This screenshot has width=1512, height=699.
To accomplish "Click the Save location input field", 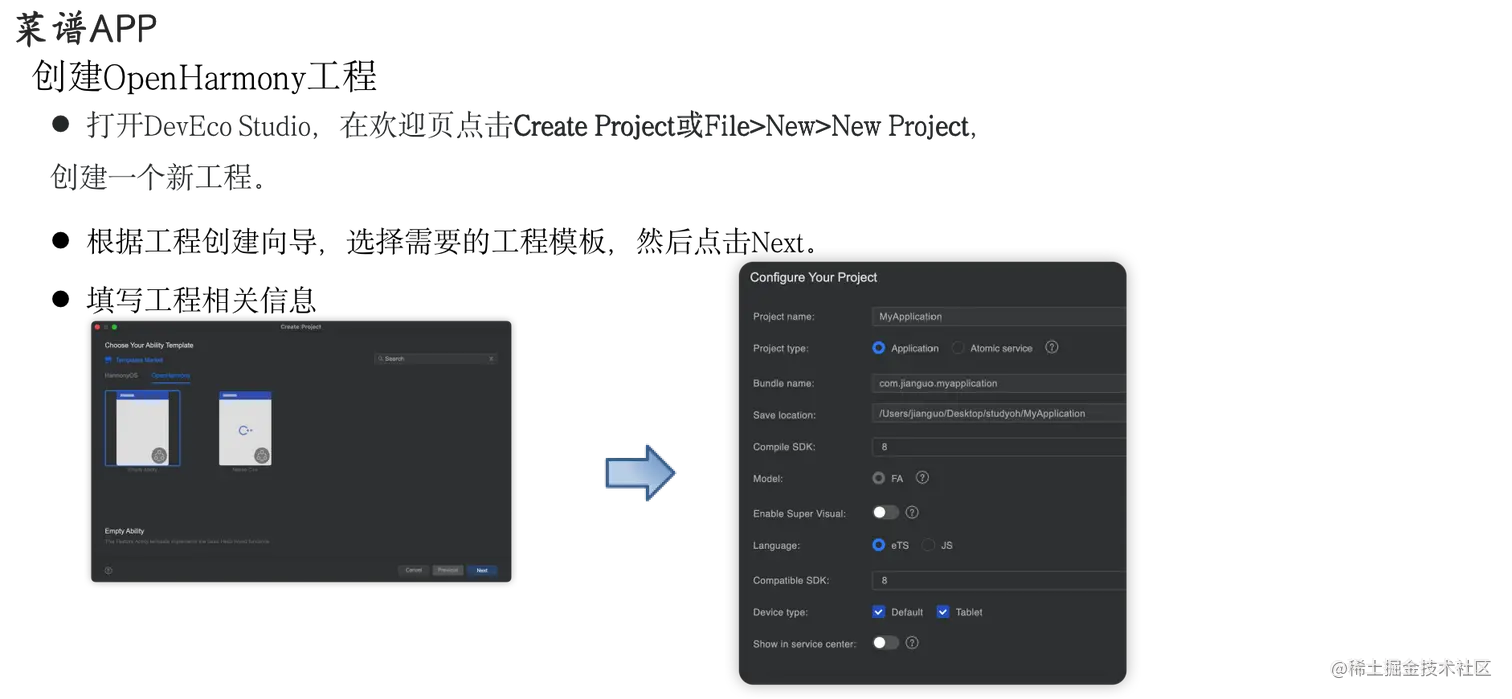I will tap(999, 413).
